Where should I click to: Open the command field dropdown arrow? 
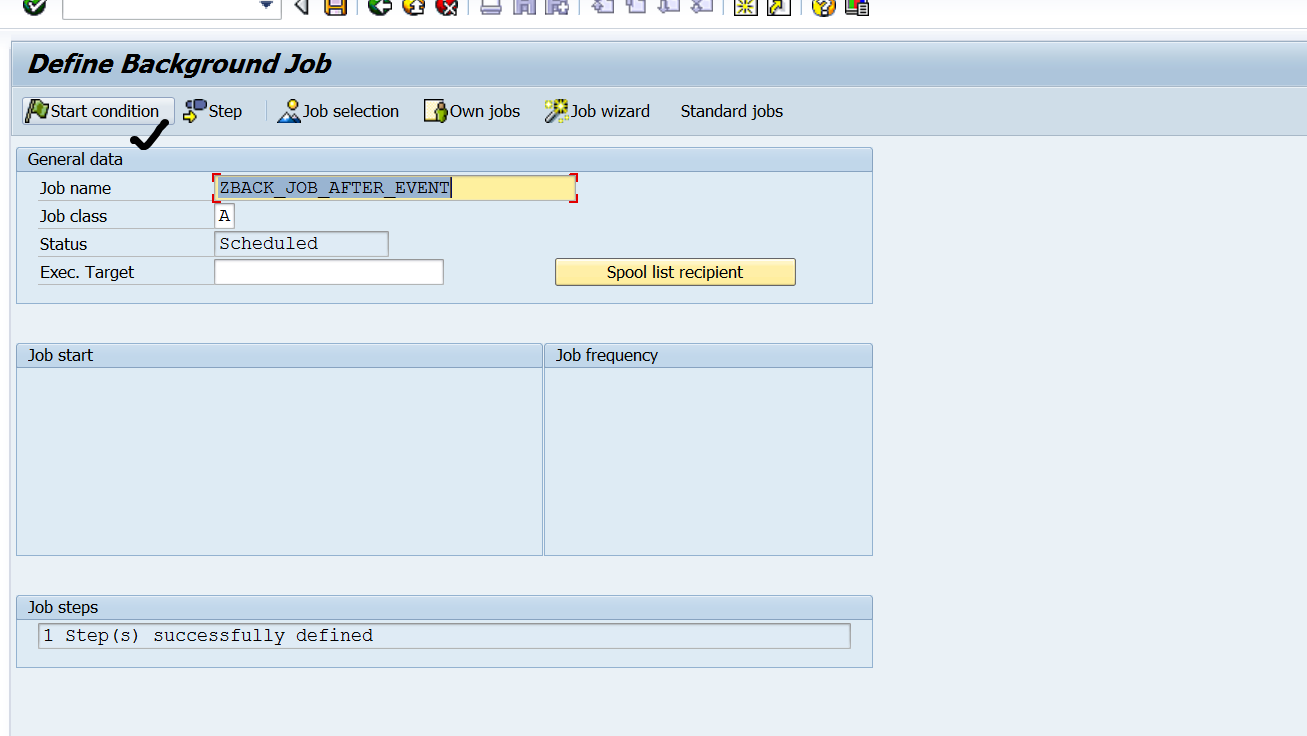(x=266, y=6)
